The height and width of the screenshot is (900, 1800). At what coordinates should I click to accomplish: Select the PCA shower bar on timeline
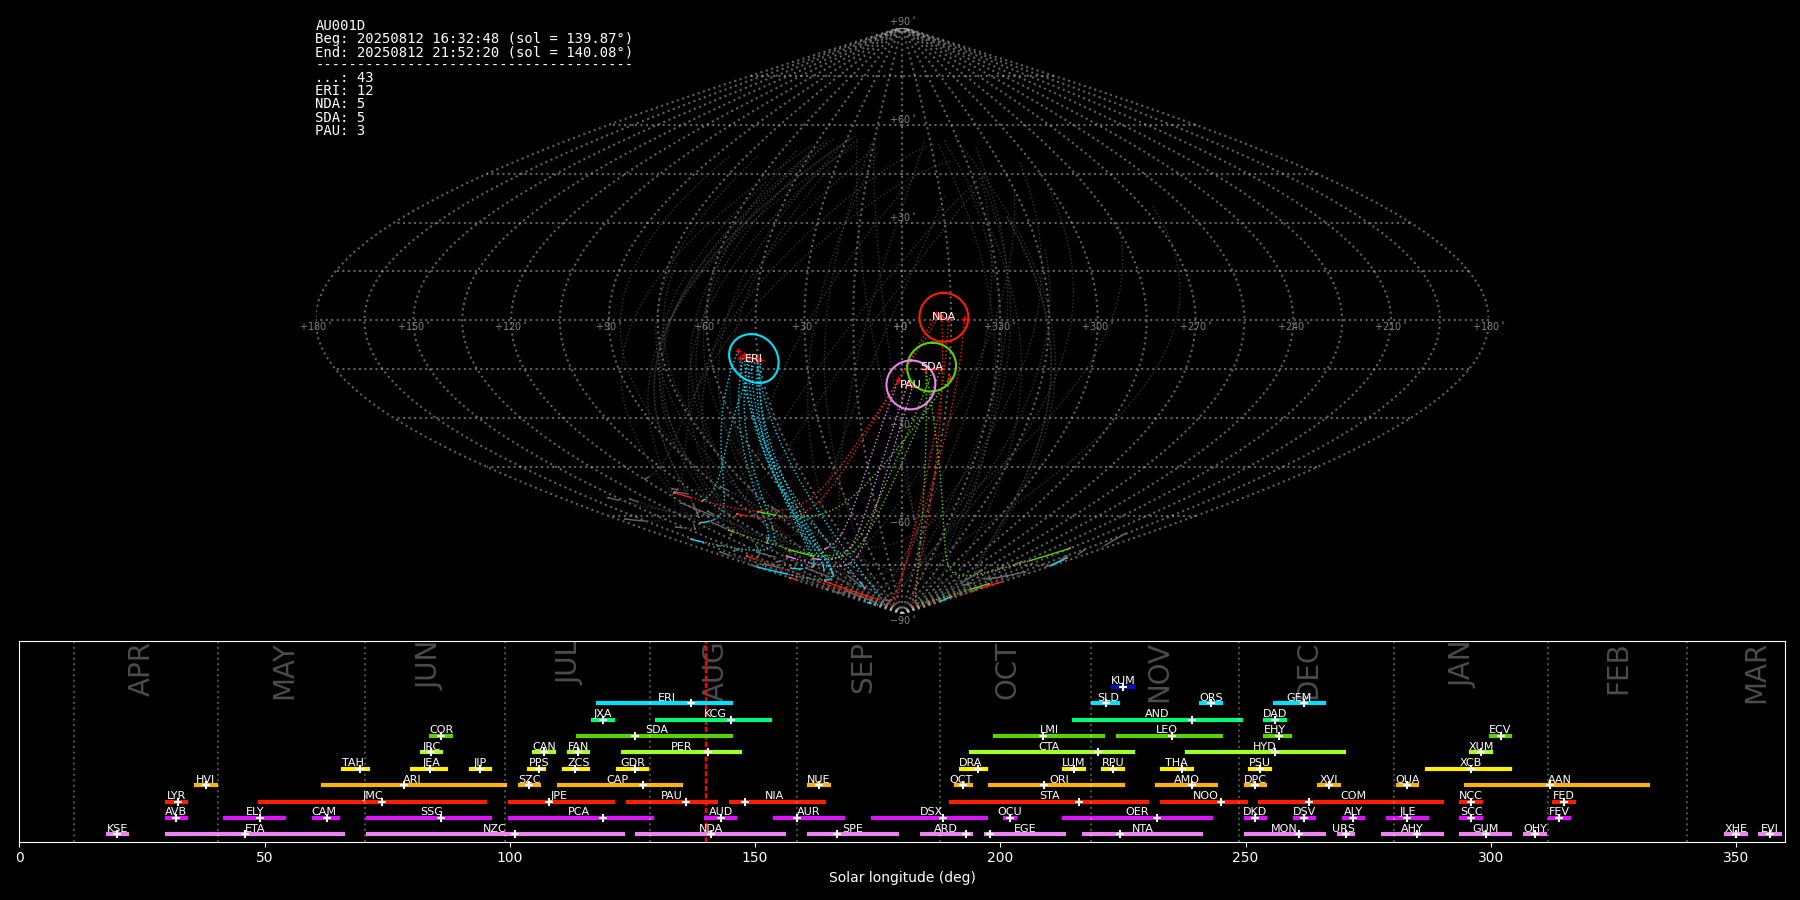(581, 818)
